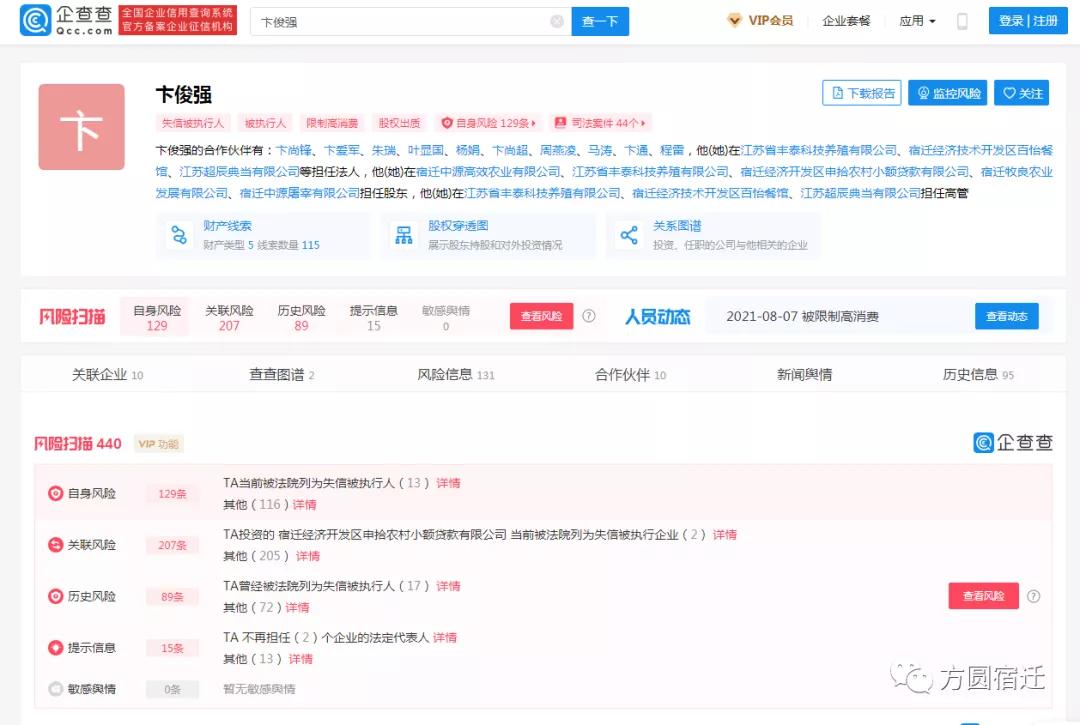Screen dimensions: 1080x725
Task: Click the 监控风险 button
Action: (948, 93)
